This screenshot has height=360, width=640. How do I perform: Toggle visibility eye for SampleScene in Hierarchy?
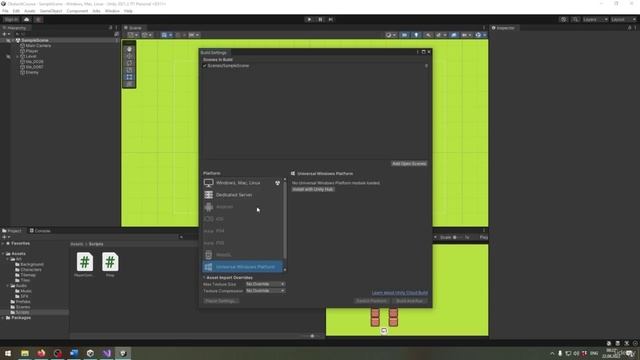[8, 40]
